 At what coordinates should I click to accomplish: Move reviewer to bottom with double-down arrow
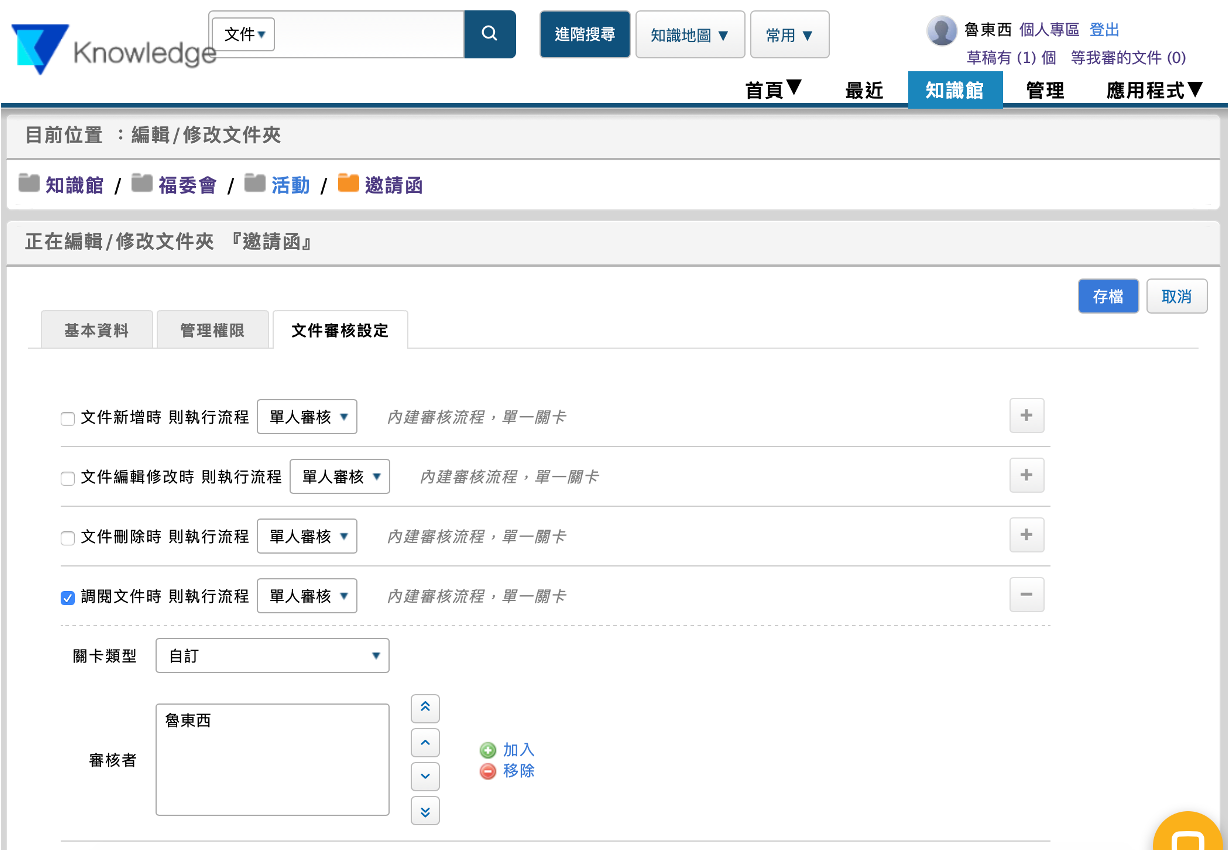tap(425, 810)
